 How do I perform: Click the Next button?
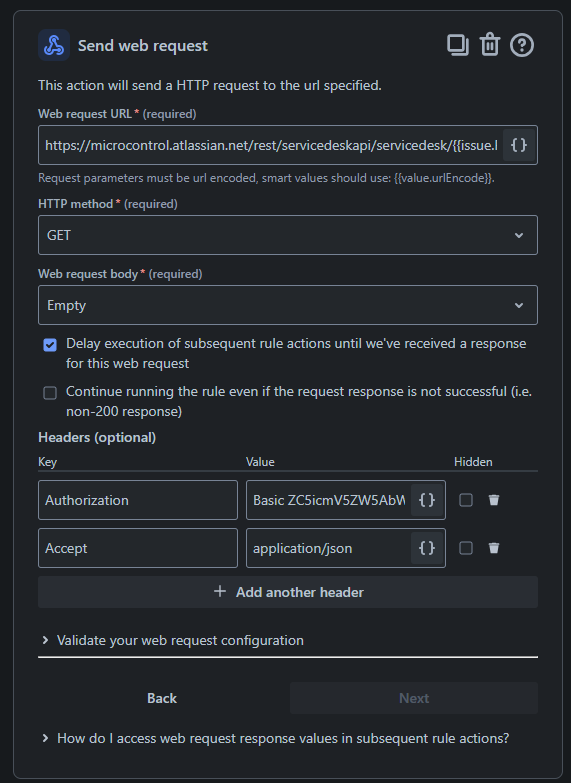[414, 698]
